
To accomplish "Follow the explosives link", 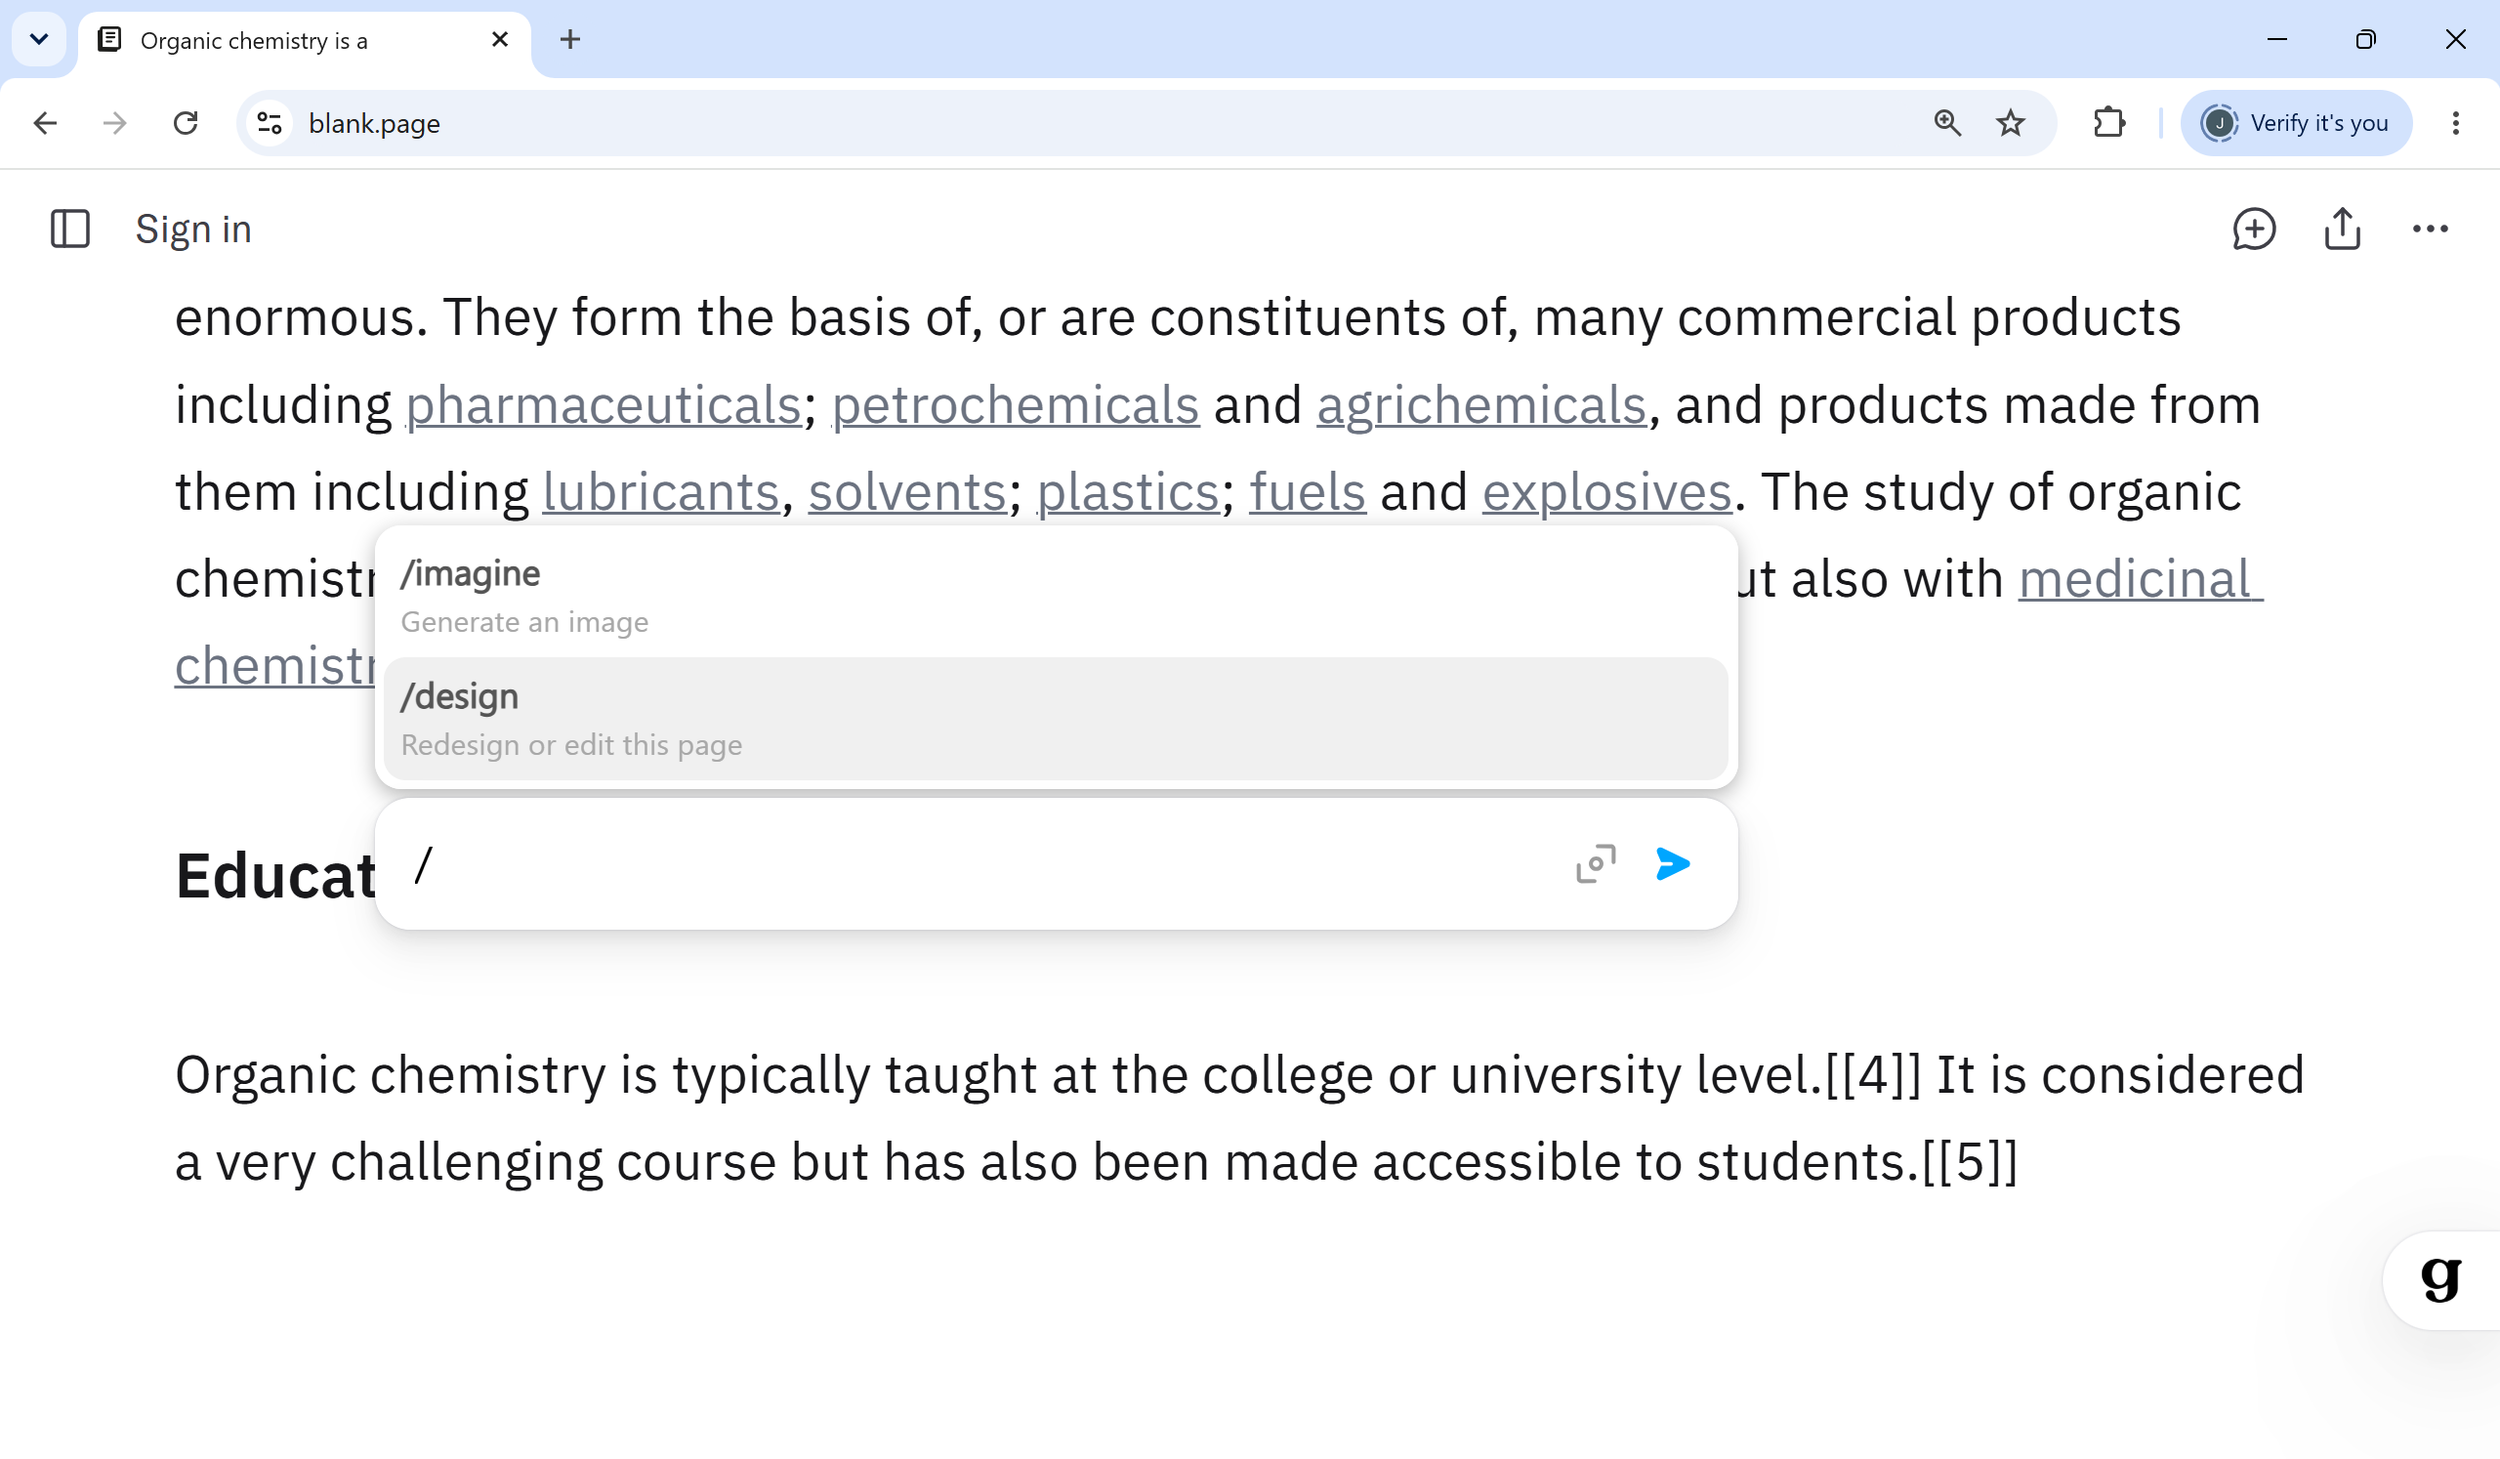I will coord(1606,493).
